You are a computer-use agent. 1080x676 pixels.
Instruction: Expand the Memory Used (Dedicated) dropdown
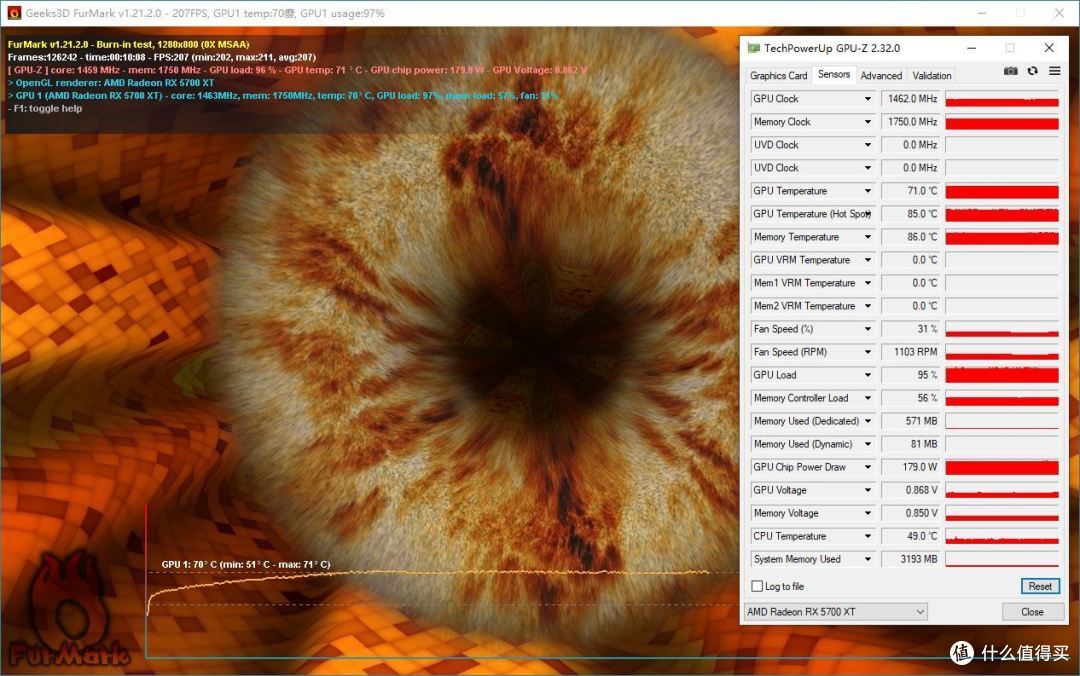click(x=868, y=421)
